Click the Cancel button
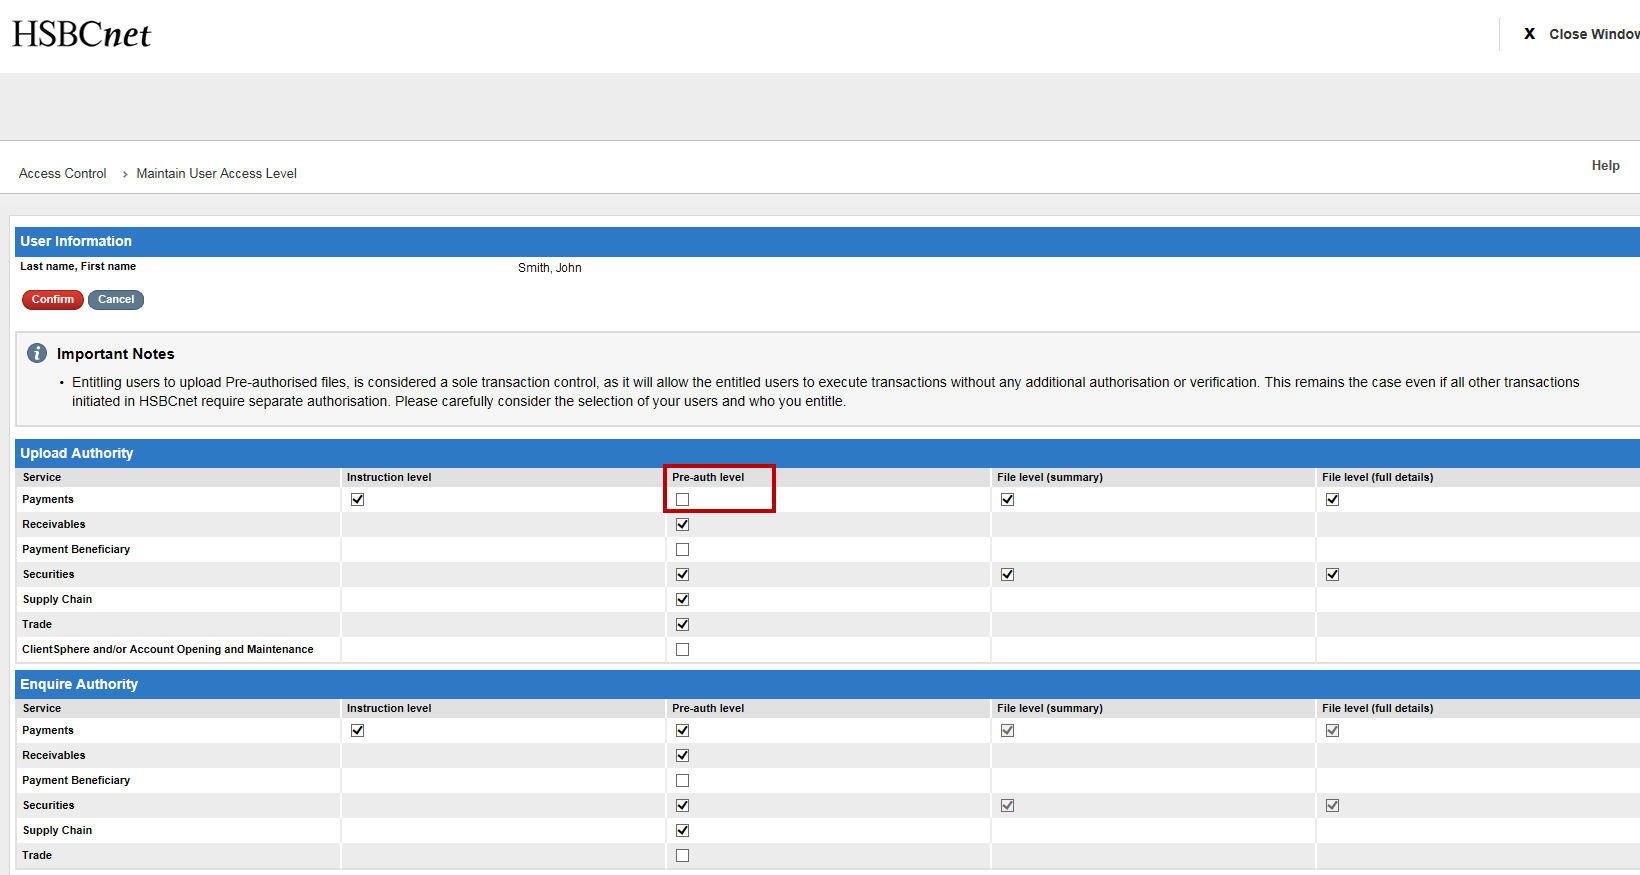 pyautogui.click(x=116, y=299)
